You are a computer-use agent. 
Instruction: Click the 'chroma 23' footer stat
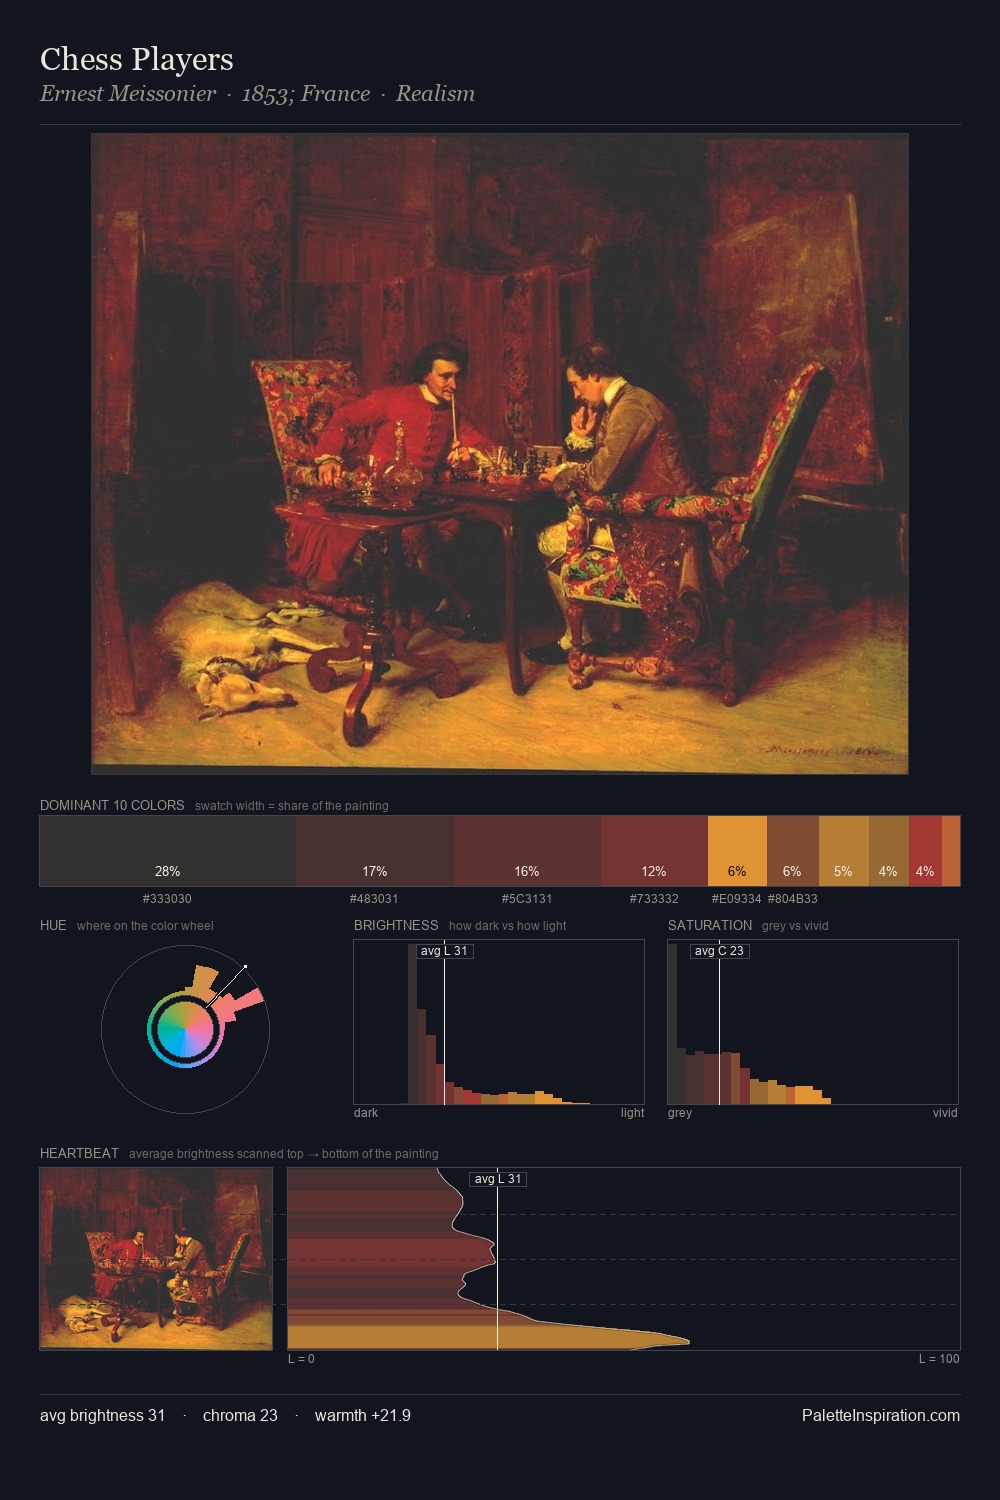(x=240, y=1415)
